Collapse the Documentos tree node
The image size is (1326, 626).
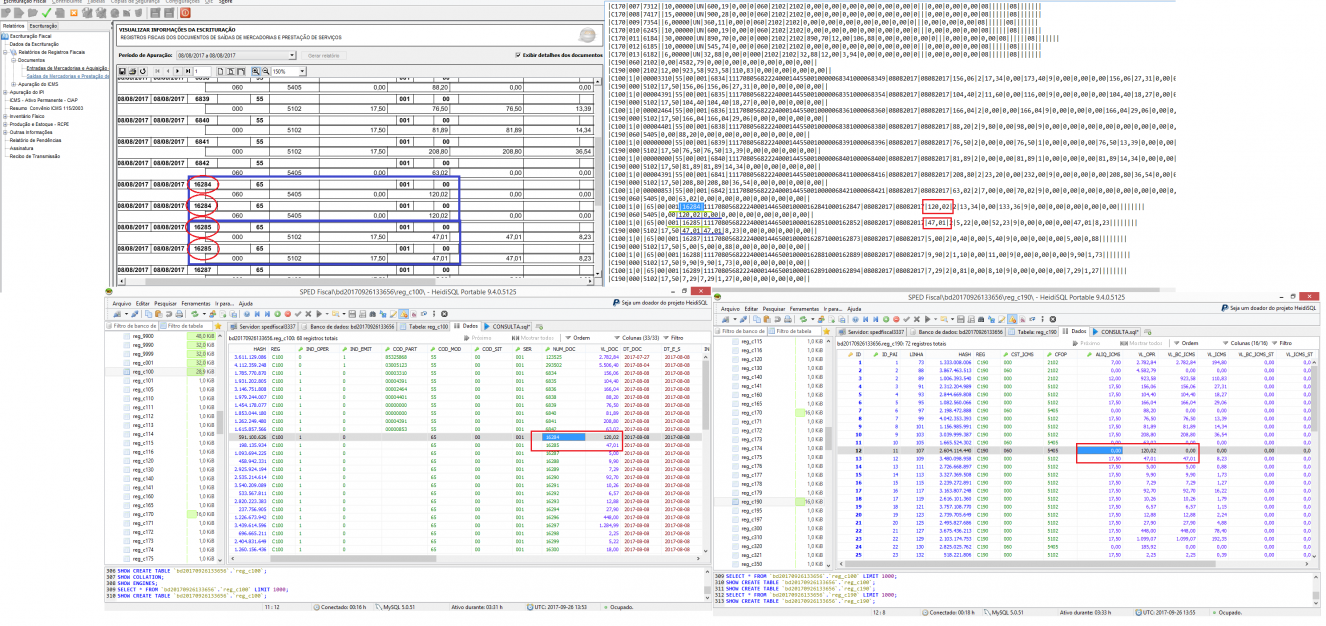pyautogui.click(x=13, y=60)
